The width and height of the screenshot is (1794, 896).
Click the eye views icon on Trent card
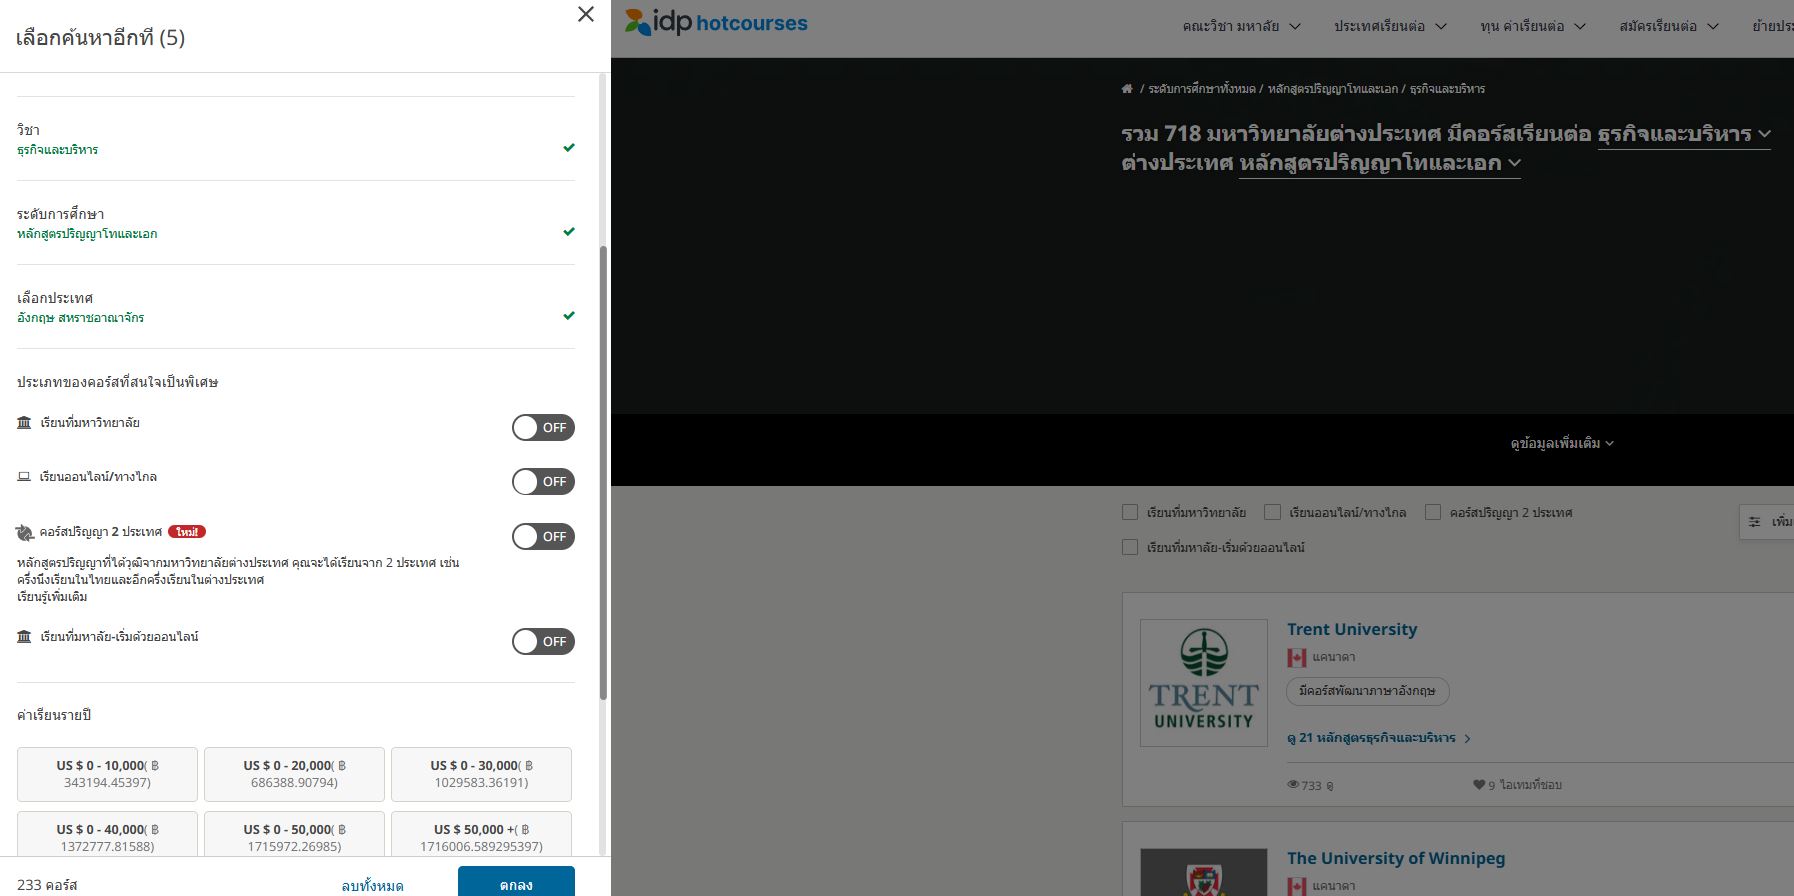point(1293,785)
